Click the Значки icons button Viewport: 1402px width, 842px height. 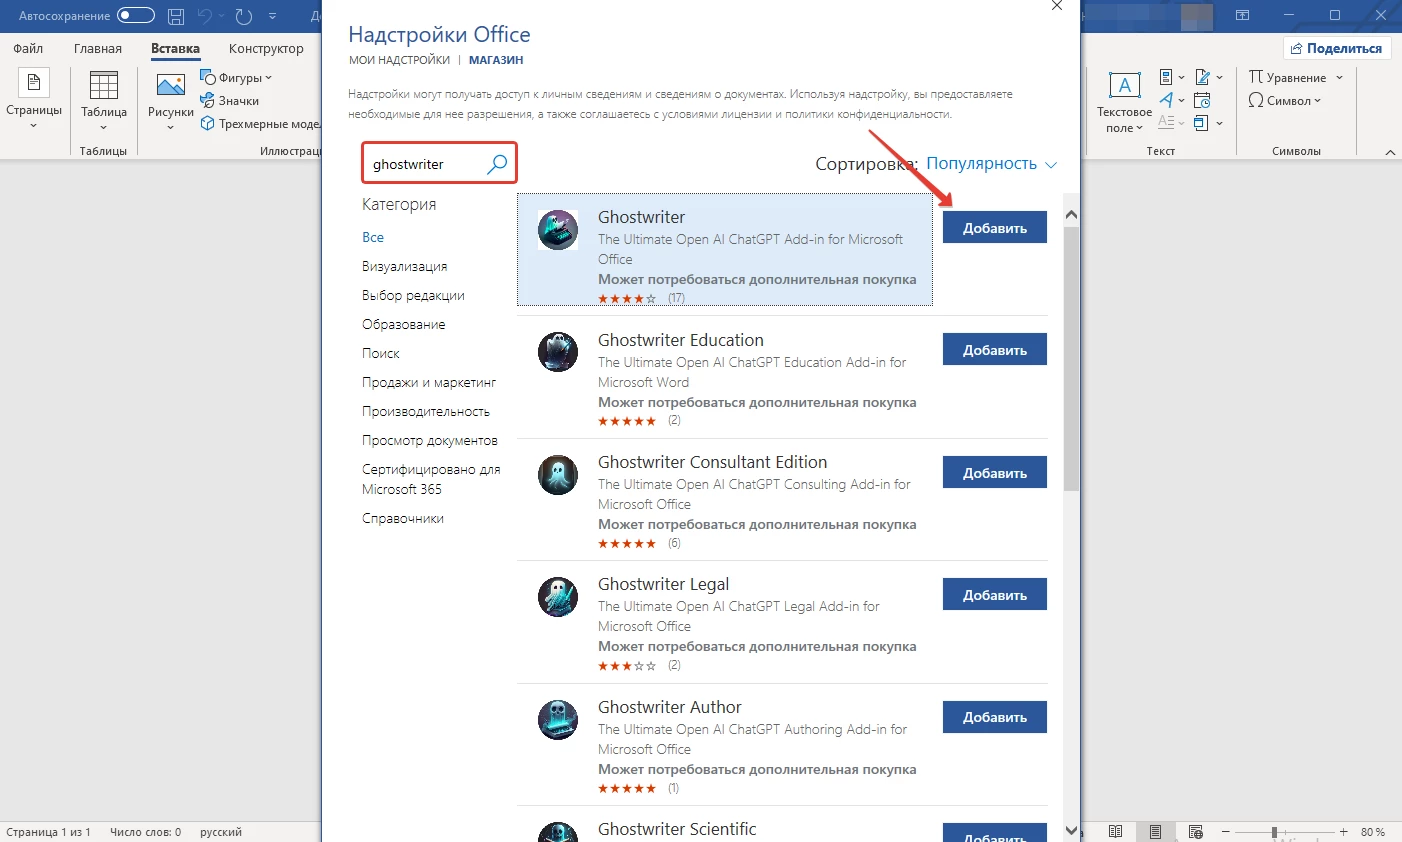[230, 100]
